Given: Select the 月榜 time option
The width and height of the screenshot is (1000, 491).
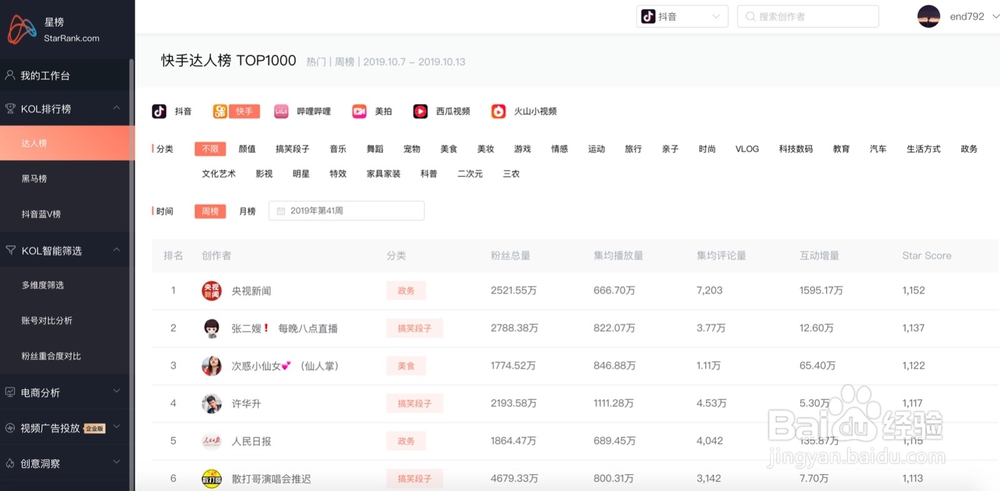Looking at the screenshot, I should [247, 211].
